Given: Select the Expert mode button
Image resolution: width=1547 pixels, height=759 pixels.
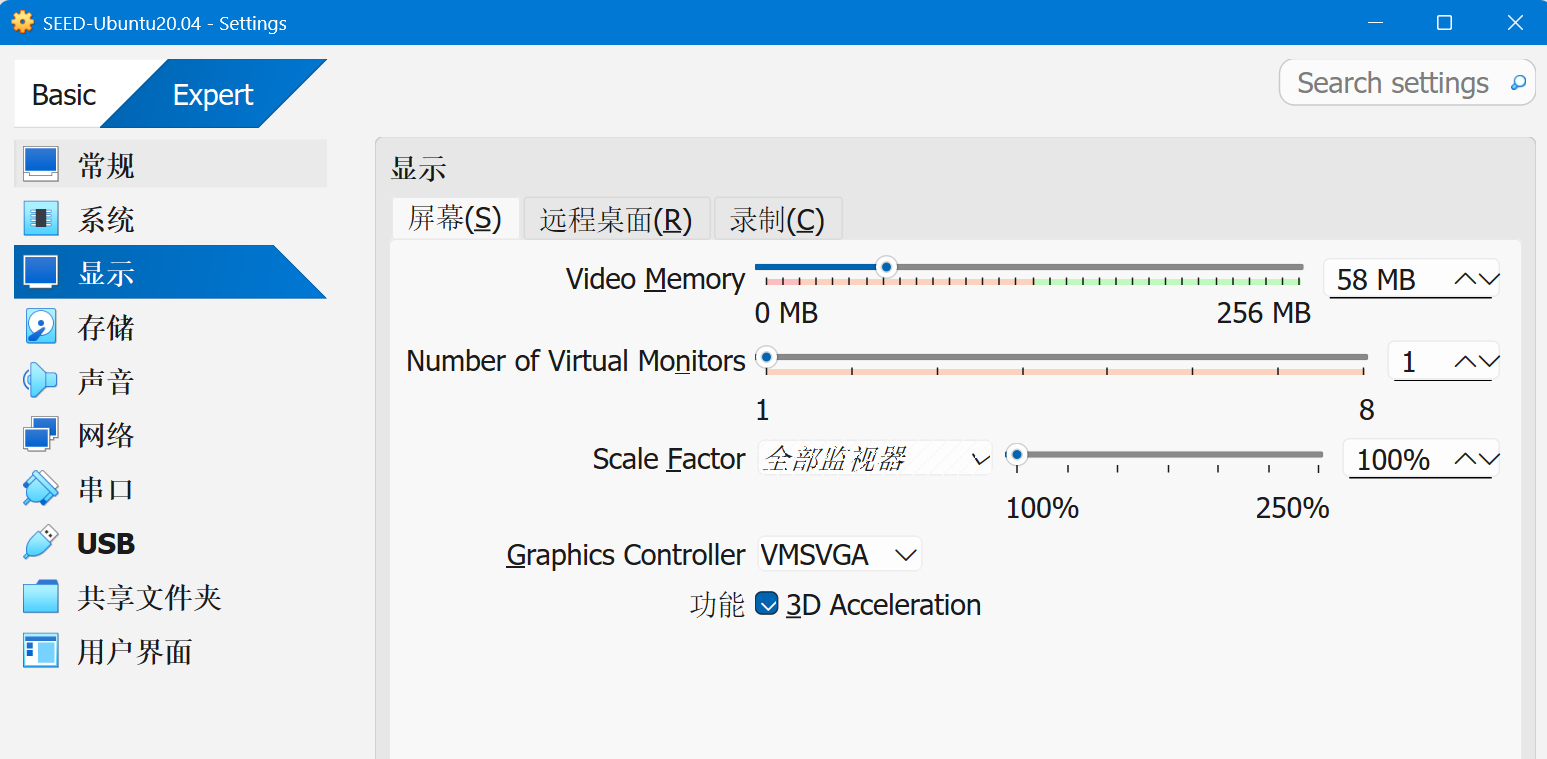Looking at the screenshot, I should pyautogui.click(x=213, y=95).
